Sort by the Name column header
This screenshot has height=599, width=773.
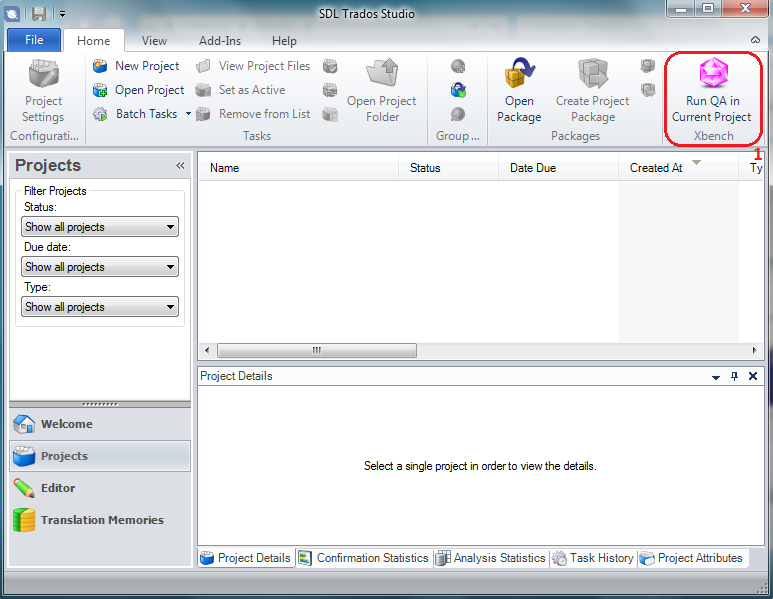tap(299, 168)
